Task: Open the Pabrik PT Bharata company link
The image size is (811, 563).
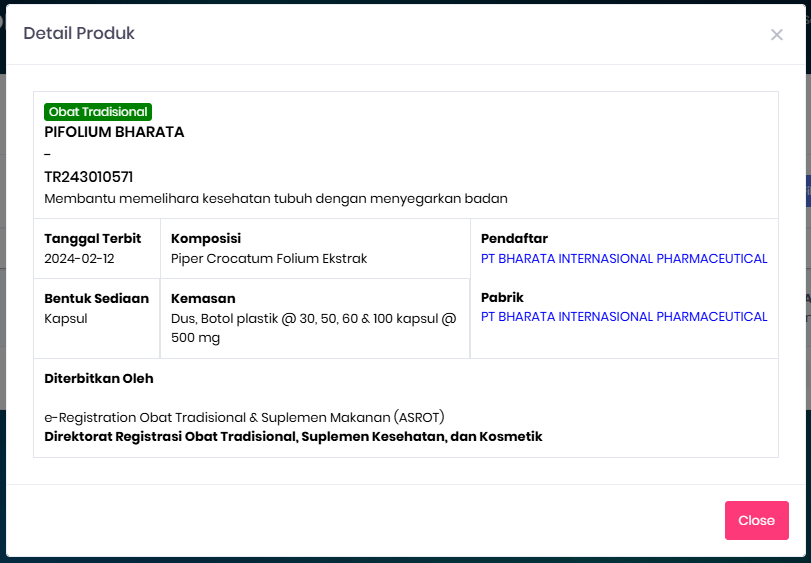Action: (624, 317)
